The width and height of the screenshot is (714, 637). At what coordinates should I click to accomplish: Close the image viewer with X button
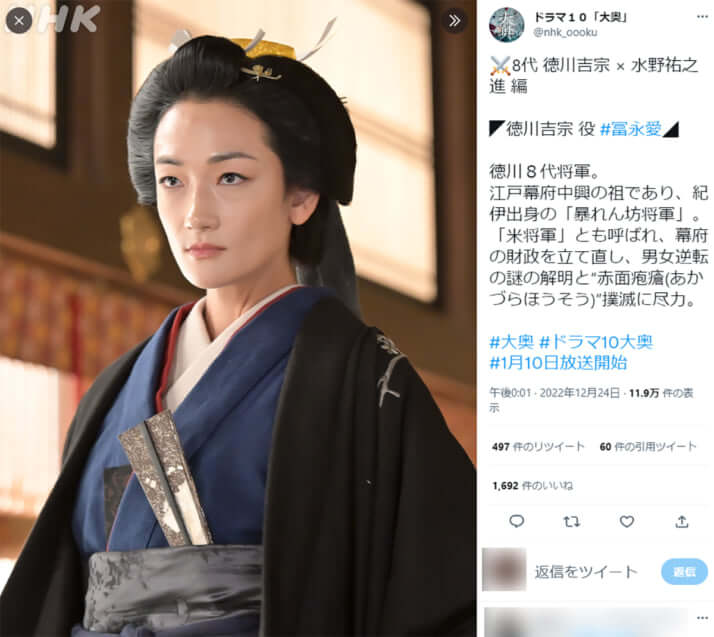(x=19, y=20)
